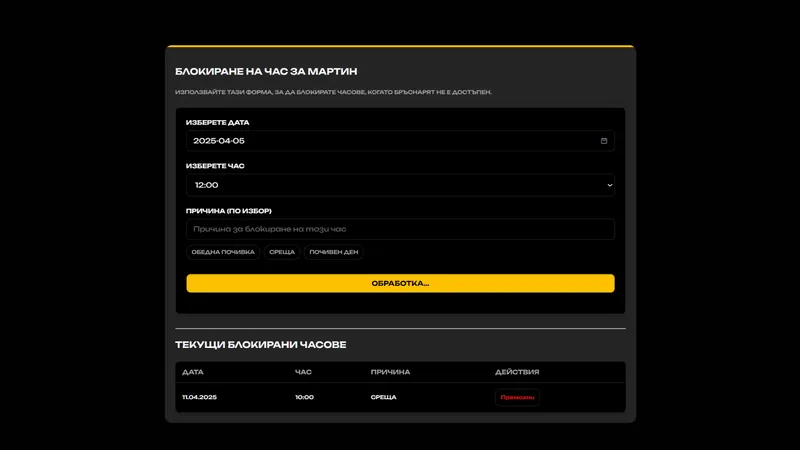800x450 pixels.
Task: Choose the ПОЧИВЕН ДЕН quick reason chip
Action: tap(334, 252)
